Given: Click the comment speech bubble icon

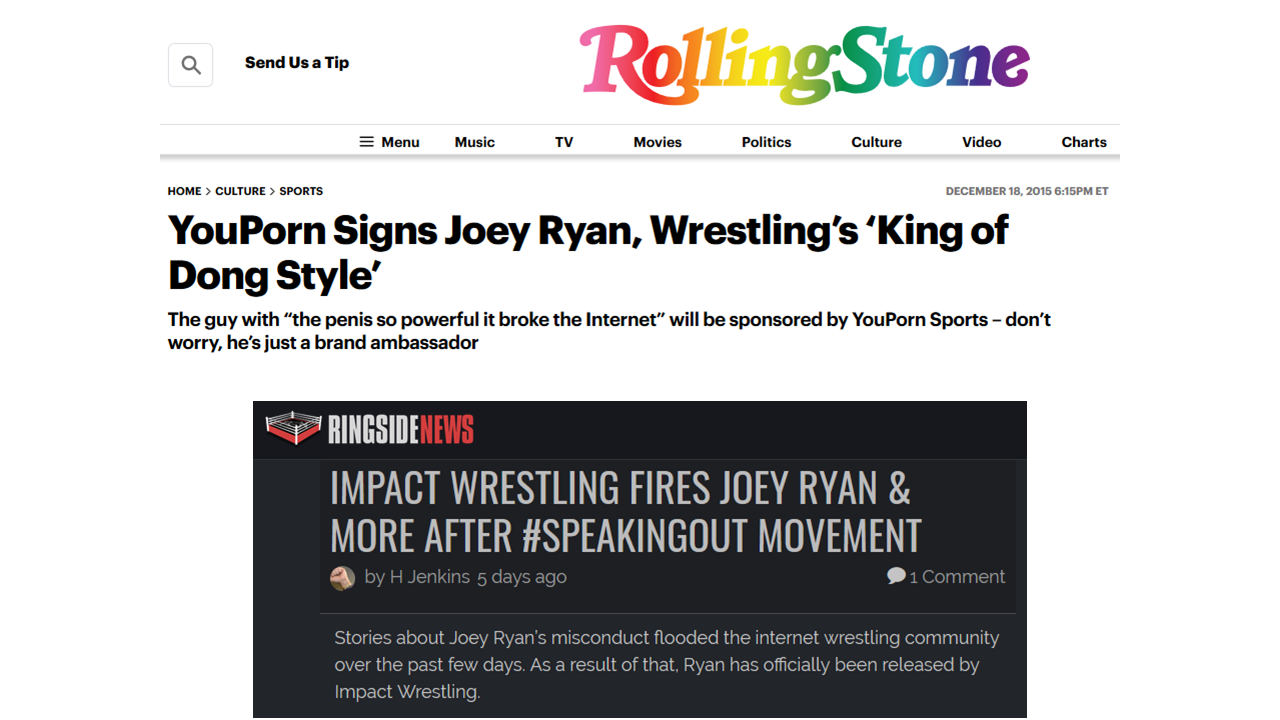Looking at the screenshot, I should 896,576.
